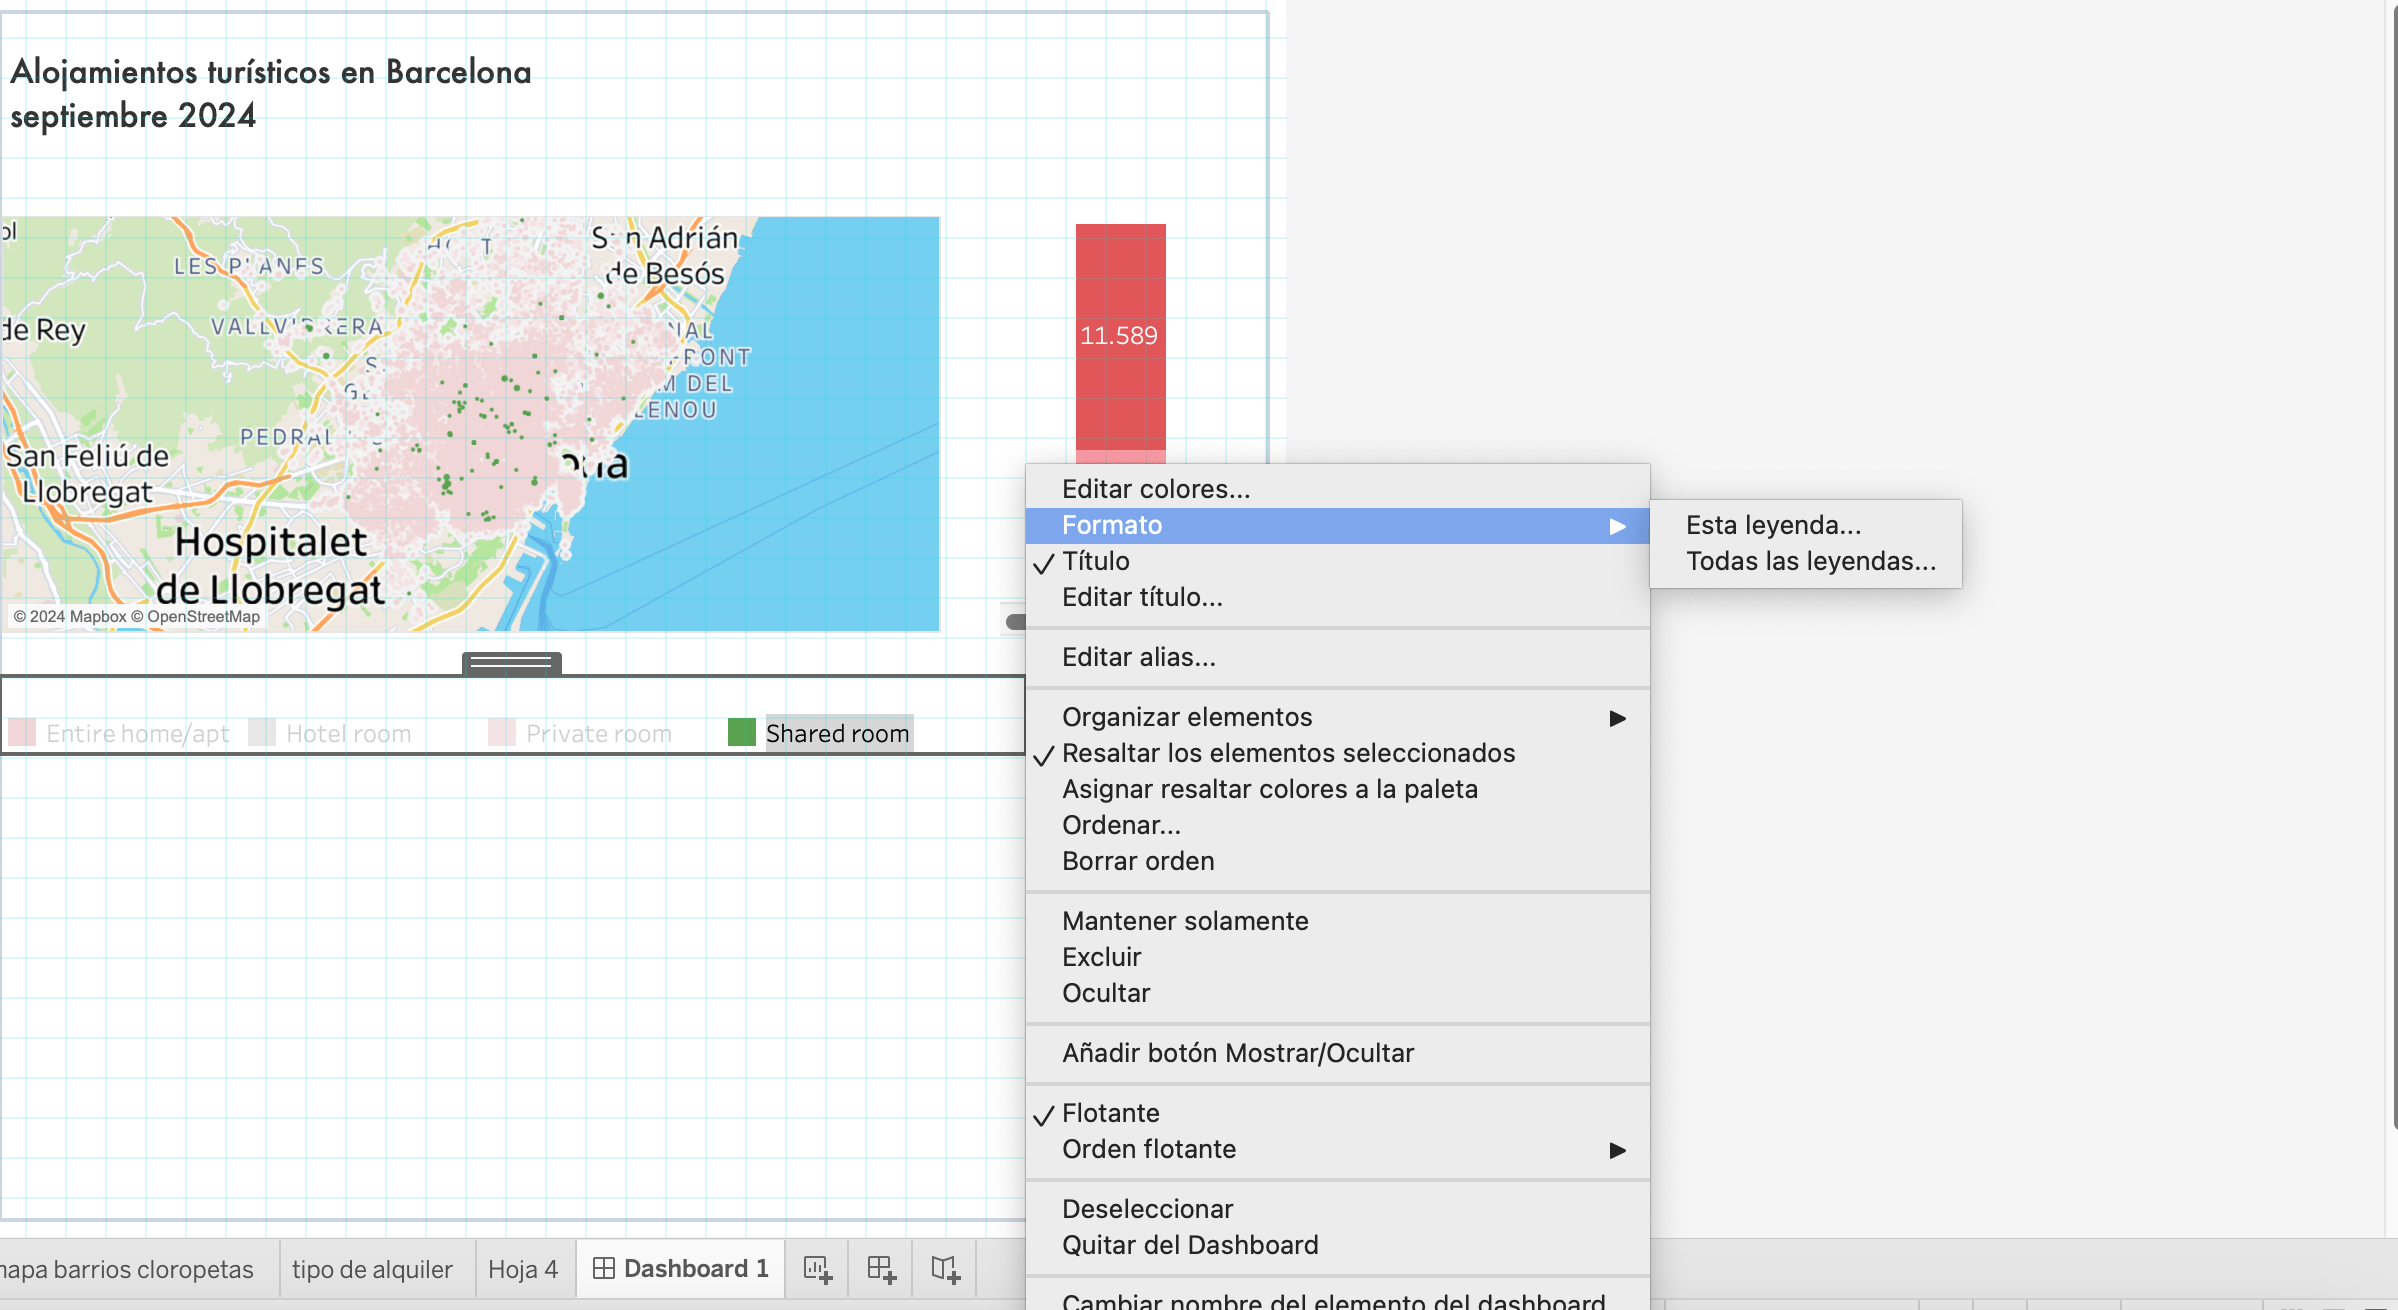Click the Dashboard 1 tab grid icon
The width and height of the screenshot is (2398, 1310).
coord(604,1268)
